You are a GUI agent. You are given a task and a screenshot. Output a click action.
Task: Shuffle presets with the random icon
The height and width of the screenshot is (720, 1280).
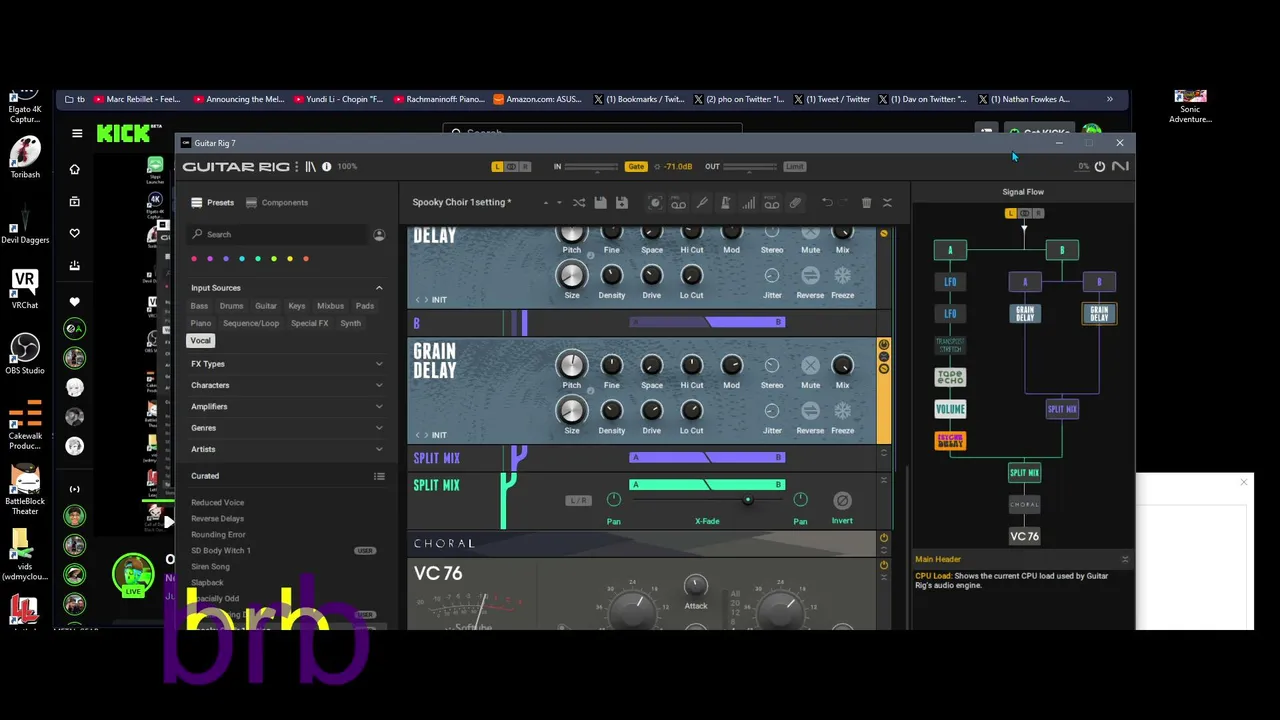click(x=579, y=203)
